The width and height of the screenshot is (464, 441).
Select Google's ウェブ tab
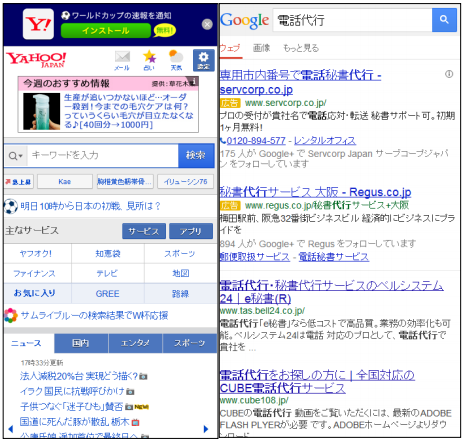[x=230, y=48]
